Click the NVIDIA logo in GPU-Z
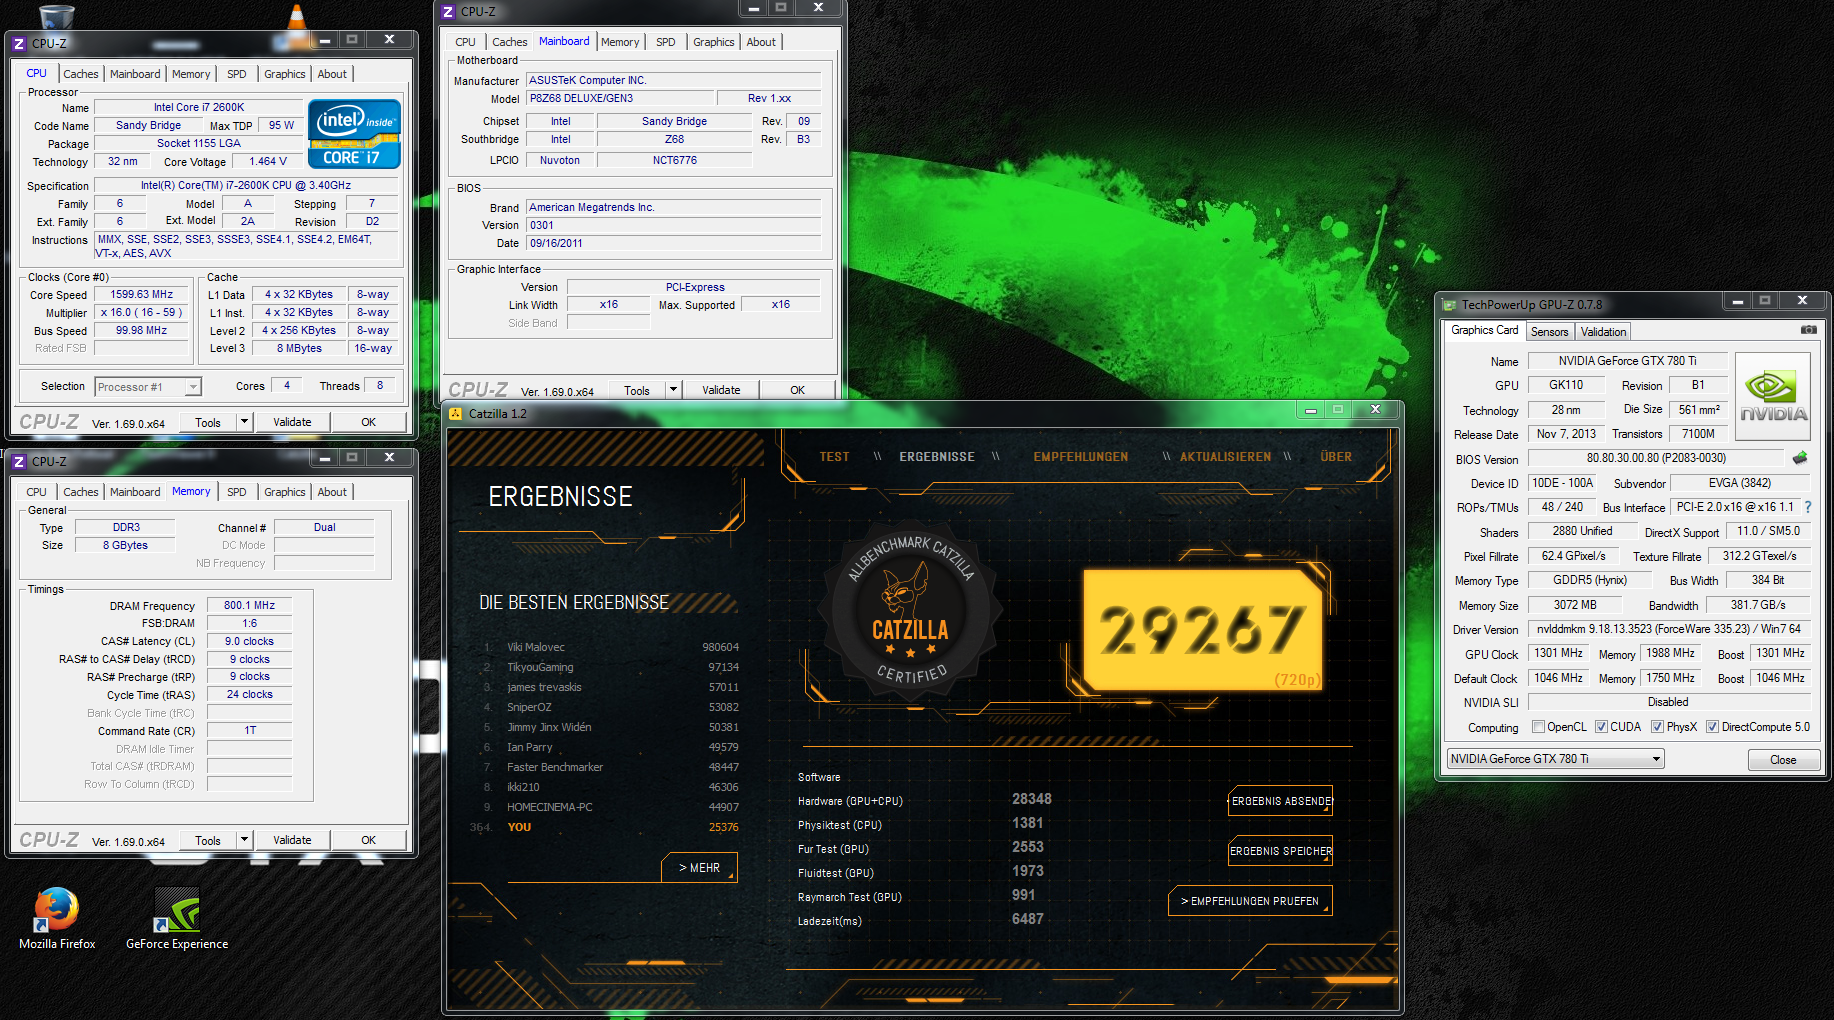Screen dimensions: 1834x1020 [1773, 397]
